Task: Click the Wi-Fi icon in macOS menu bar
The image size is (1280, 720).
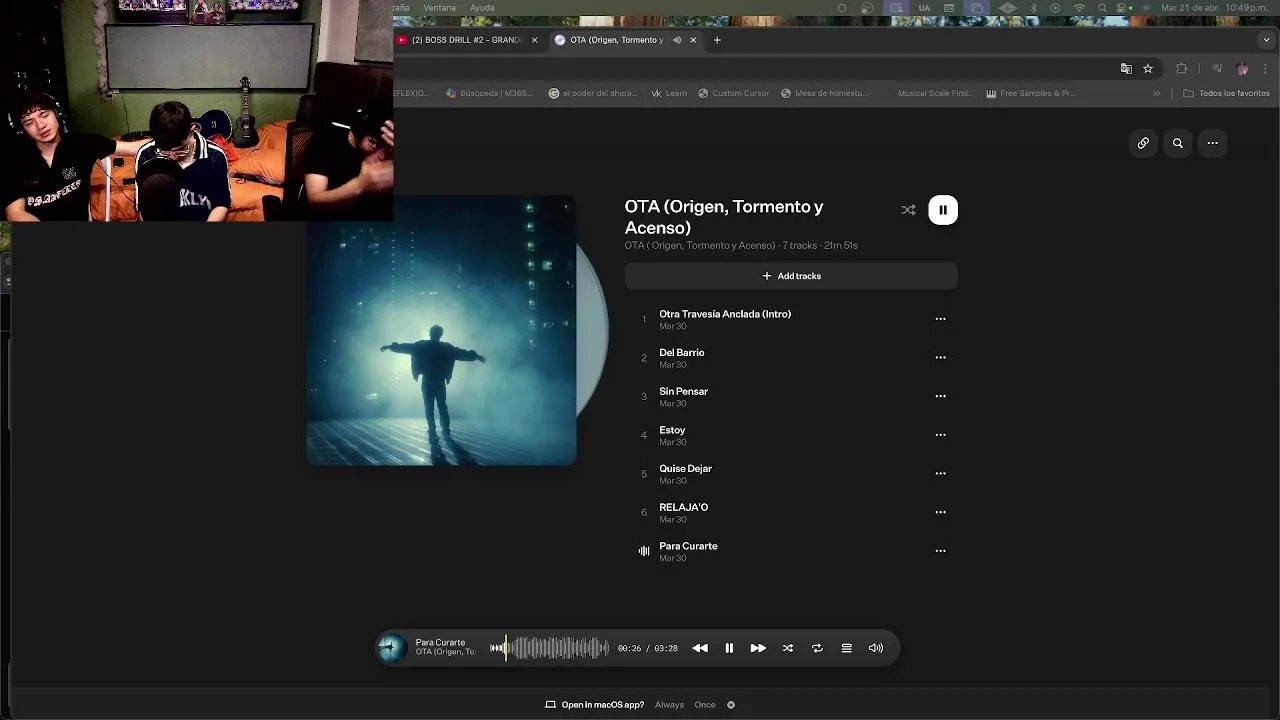Action: tap(1079, 8)
